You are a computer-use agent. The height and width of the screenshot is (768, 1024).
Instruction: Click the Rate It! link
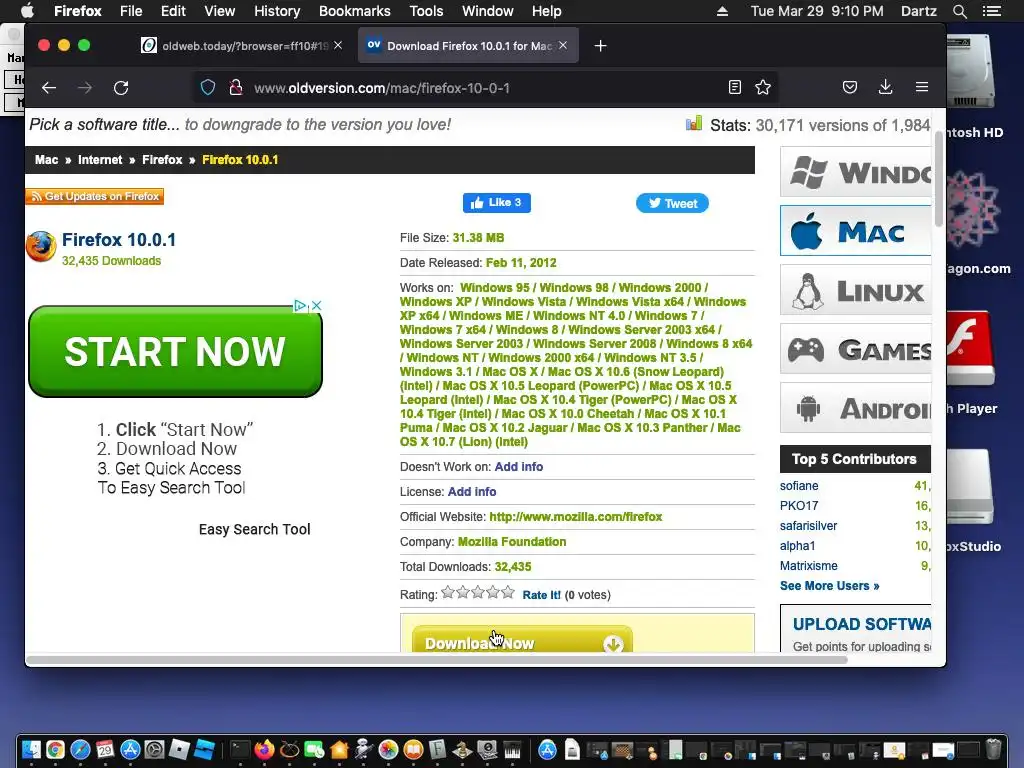(541, 595)
